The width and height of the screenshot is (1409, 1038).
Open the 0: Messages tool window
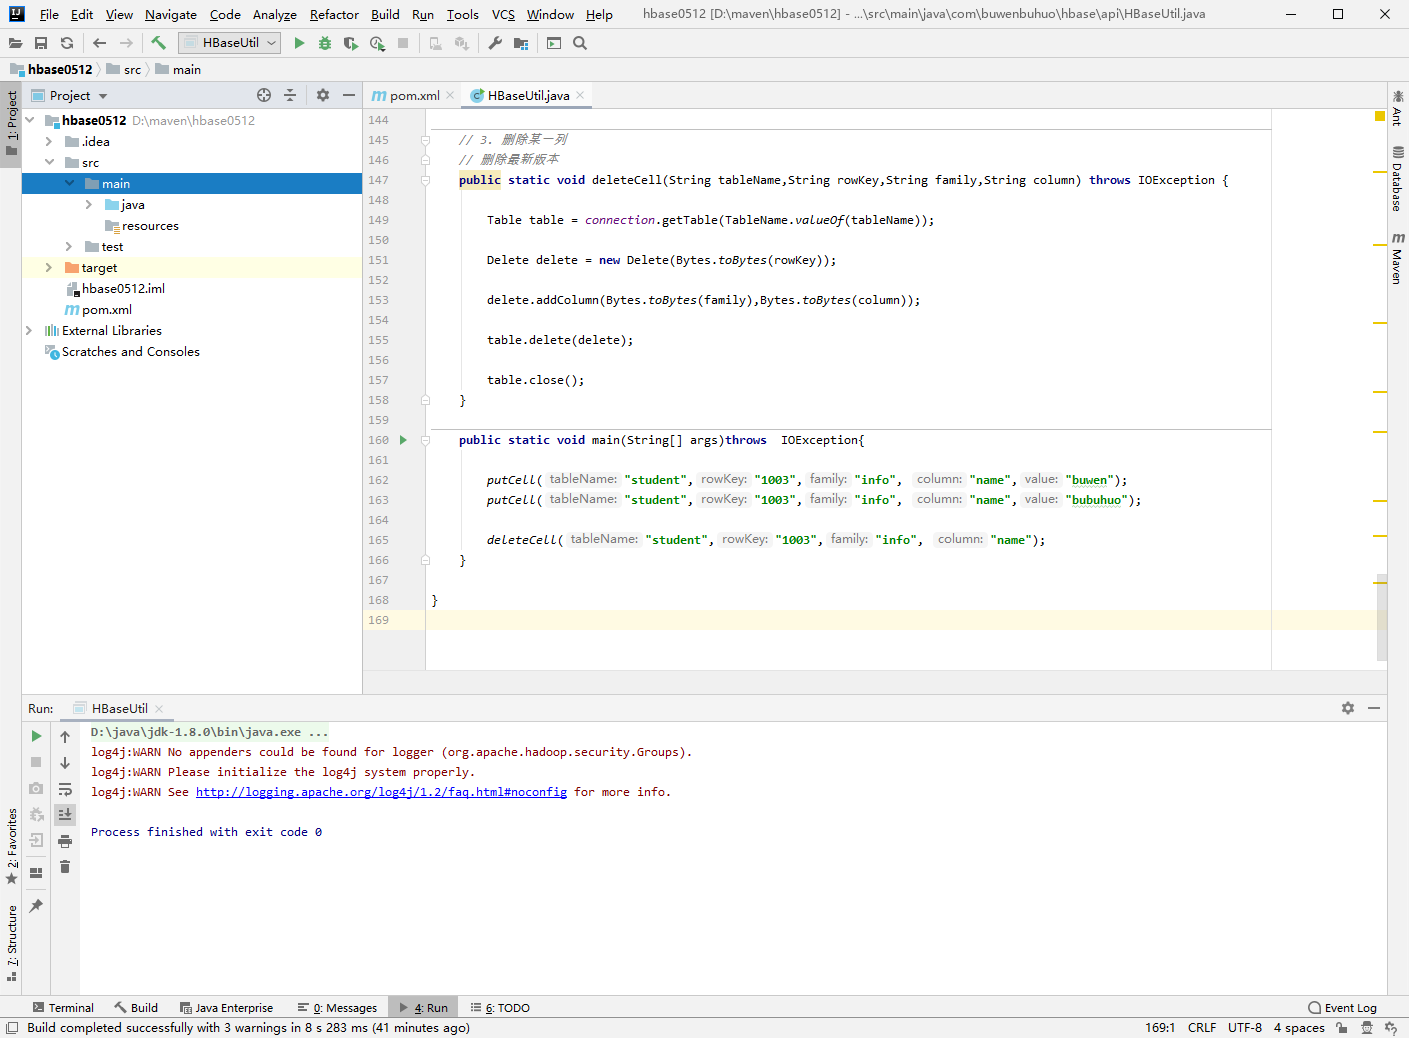337,1008
